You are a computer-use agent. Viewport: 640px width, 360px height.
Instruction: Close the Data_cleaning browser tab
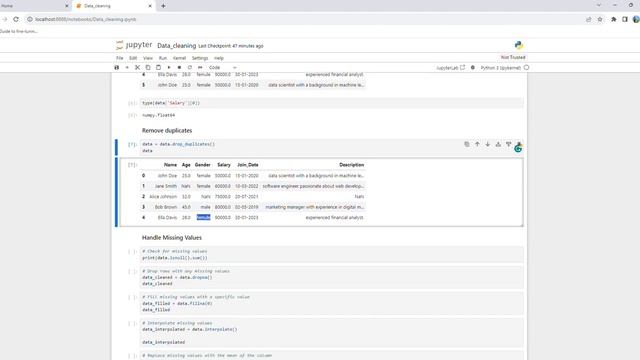tap(150, 6)
